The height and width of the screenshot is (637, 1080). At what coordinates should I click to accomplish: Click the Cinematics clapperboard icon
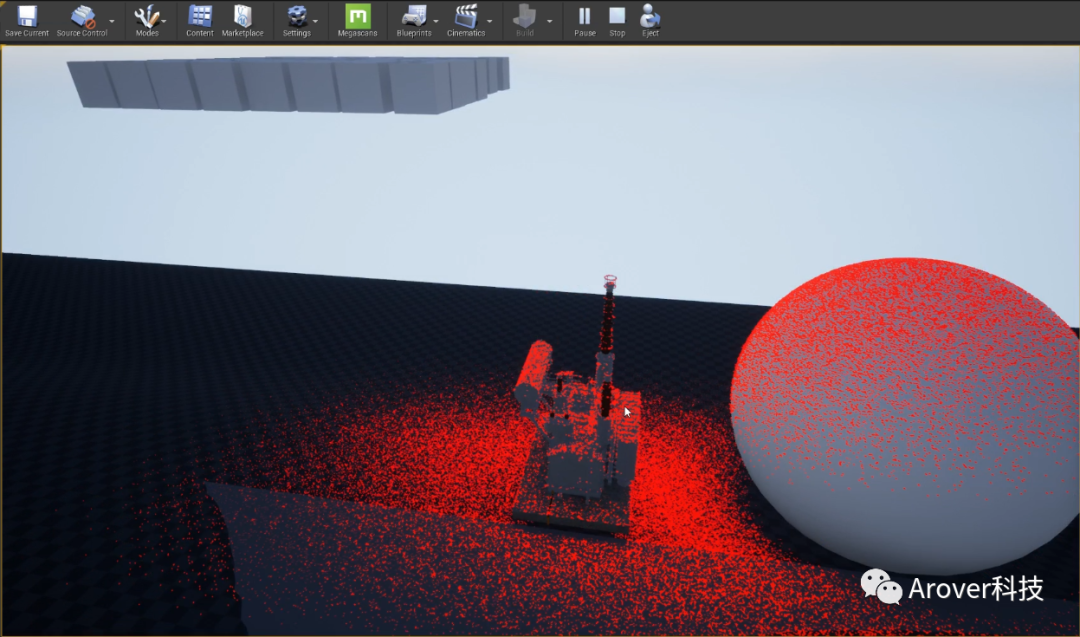coord(465,16)
